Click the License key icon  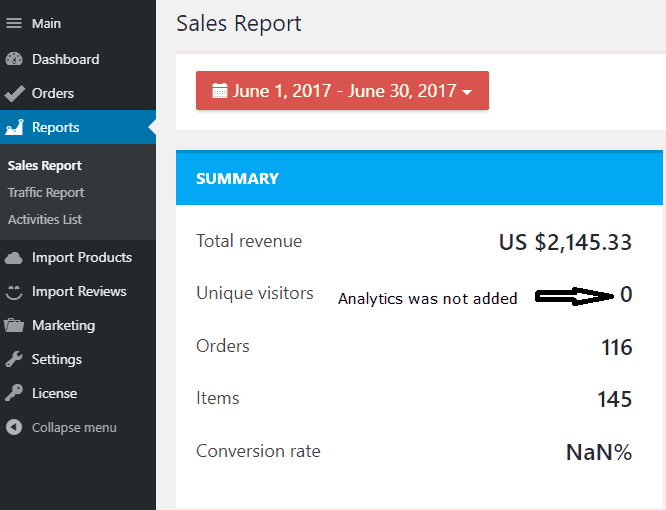coord(14,393)
